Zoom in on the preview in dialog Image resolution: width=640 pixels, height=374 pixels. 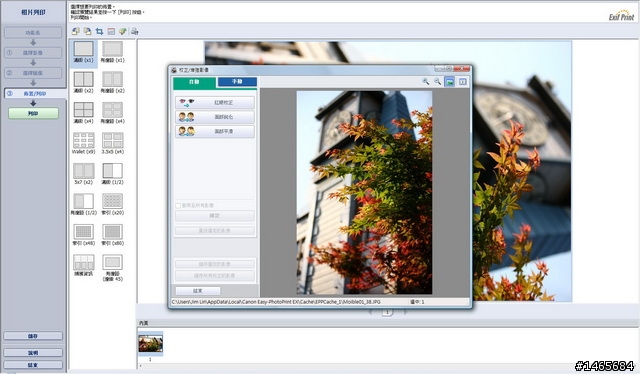coord(425,81)
